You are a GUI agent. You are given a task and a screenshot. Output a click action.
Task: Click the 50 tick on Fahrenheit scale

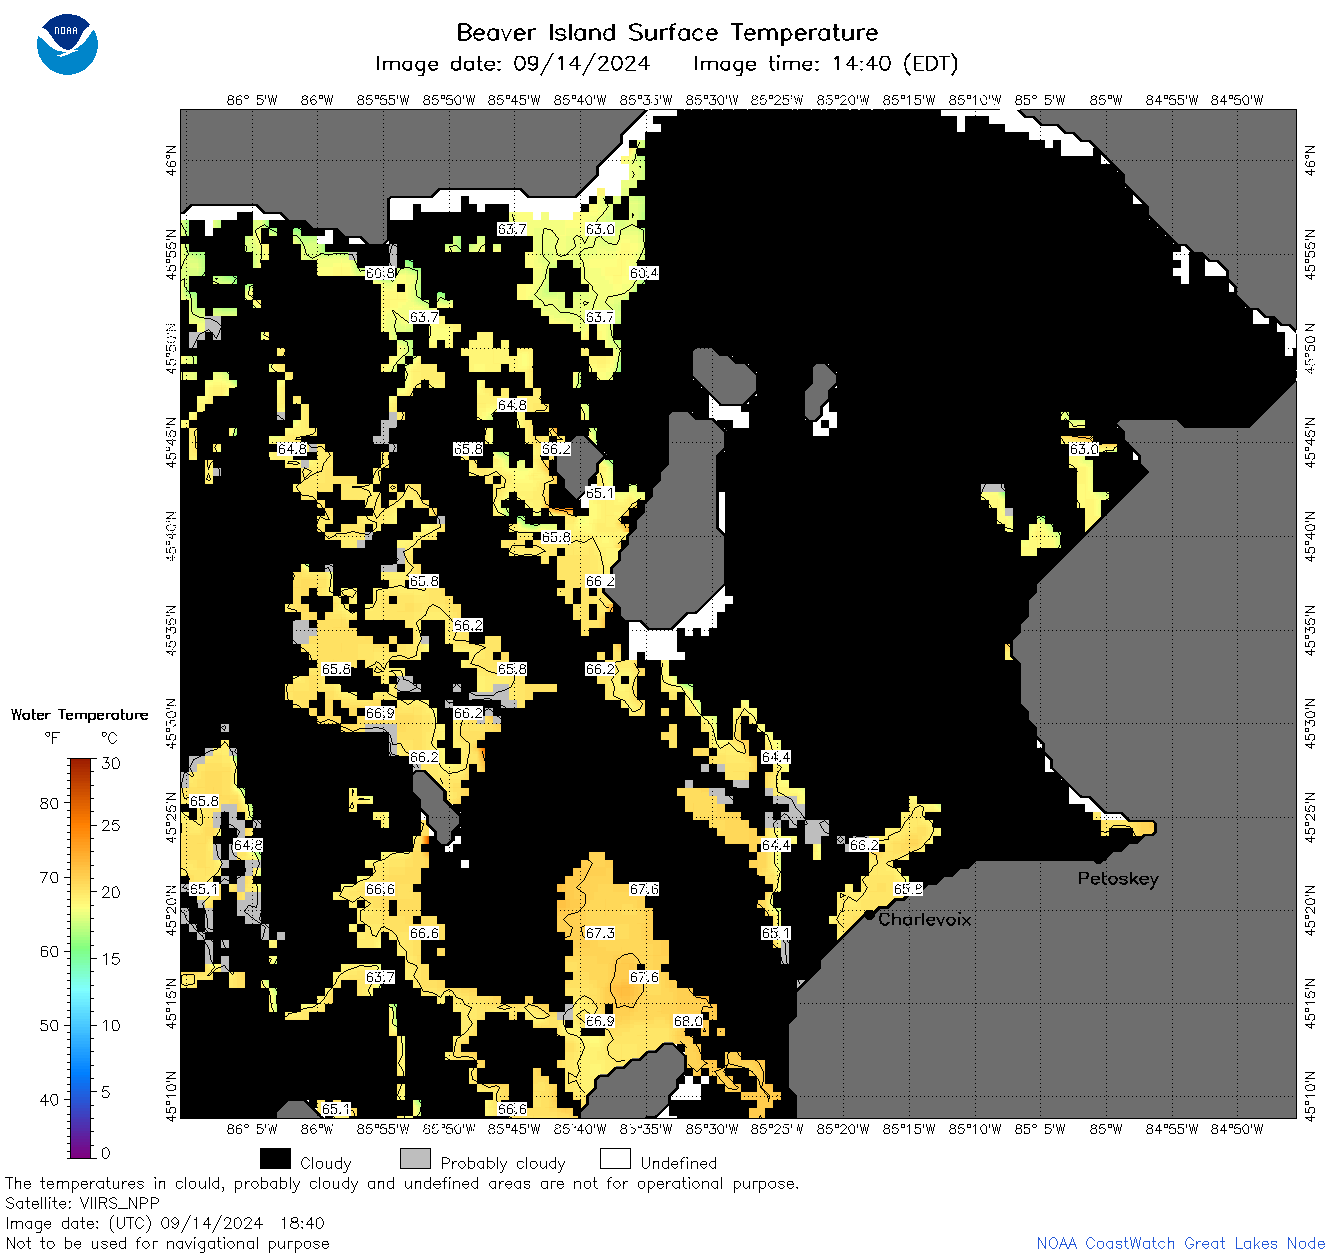(x=49, y=1025)
